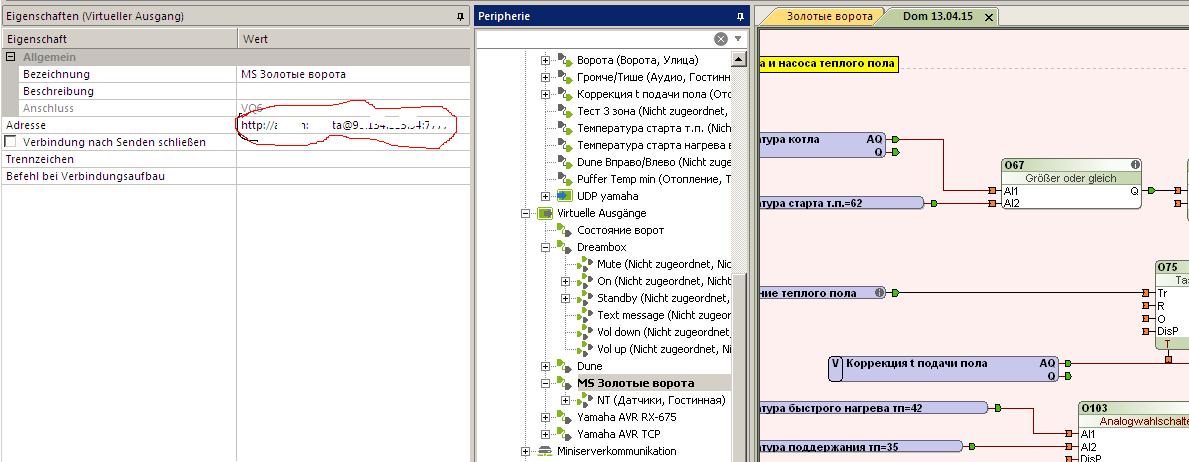1189x462 pixels.
Task: Click the info icon on block O67
Action: tap(1135, 164)
